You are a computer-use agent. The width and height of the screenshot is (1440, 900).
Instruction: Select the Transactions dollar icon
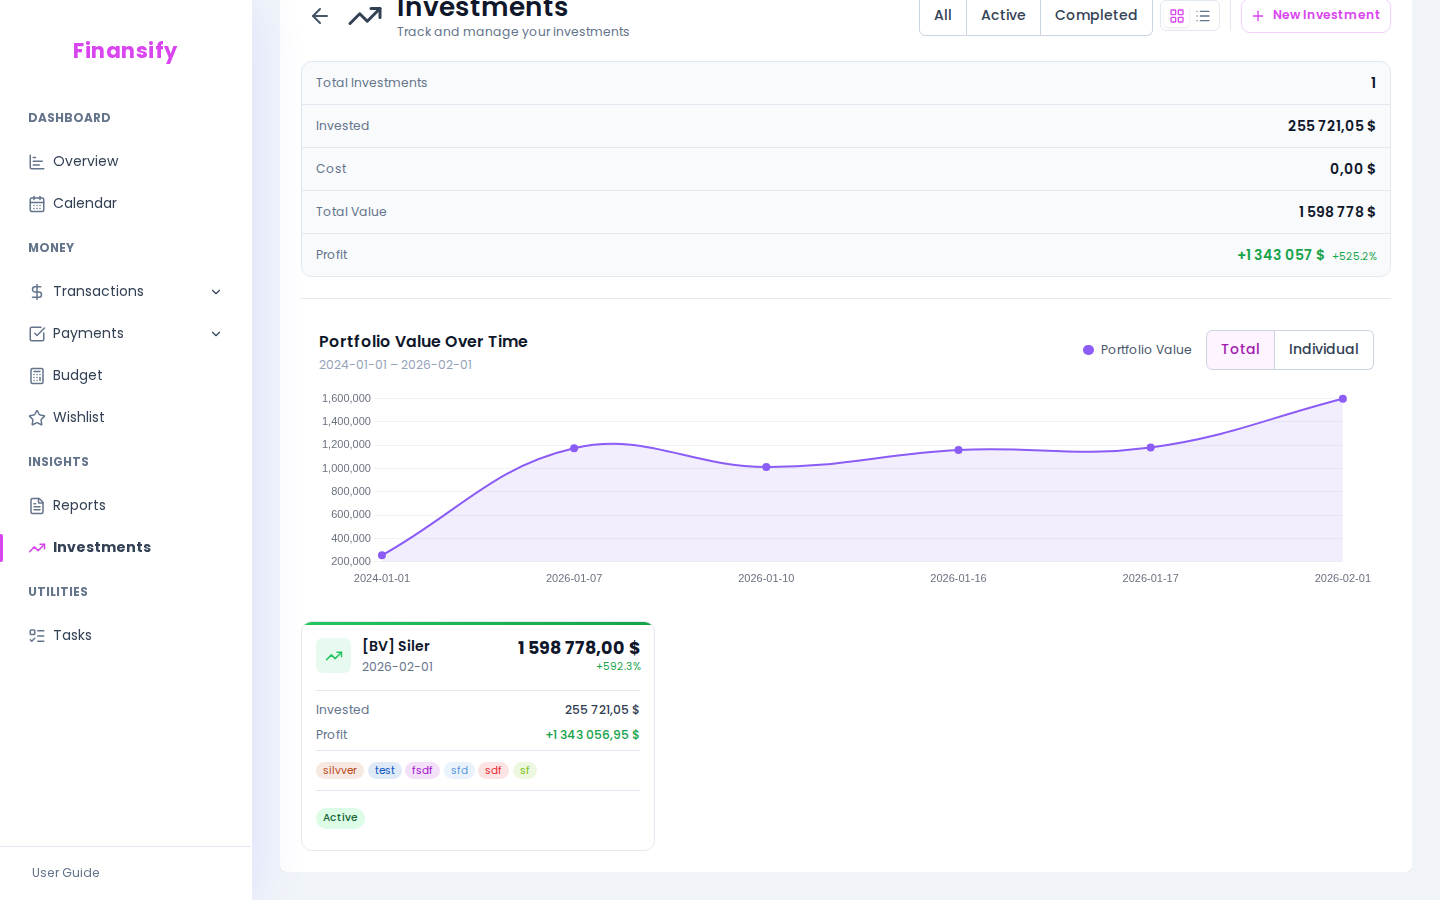point(37,291)
